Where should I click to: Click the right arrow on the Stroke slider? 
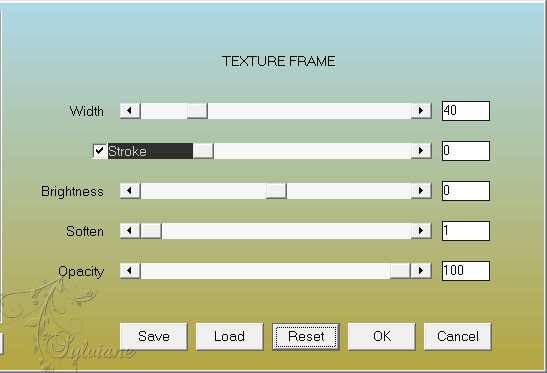pos(421,151)
